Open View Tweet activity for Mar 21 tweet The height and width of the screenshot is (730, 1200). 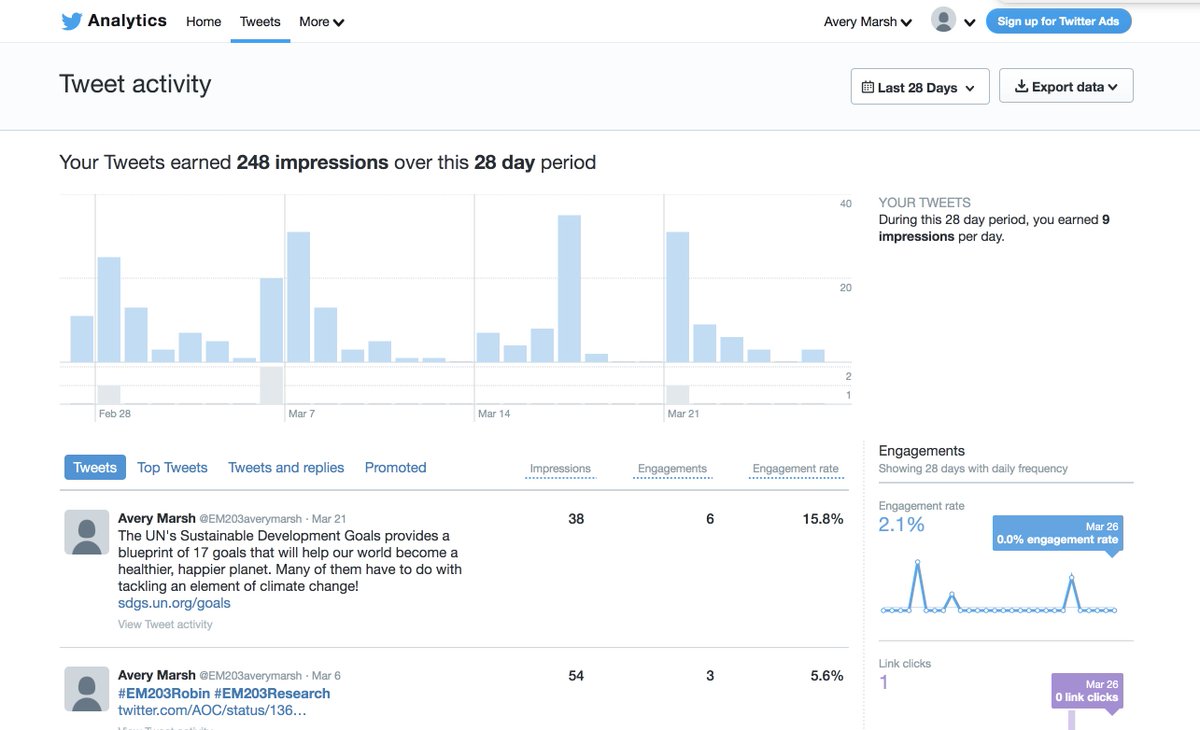(165, 624)
